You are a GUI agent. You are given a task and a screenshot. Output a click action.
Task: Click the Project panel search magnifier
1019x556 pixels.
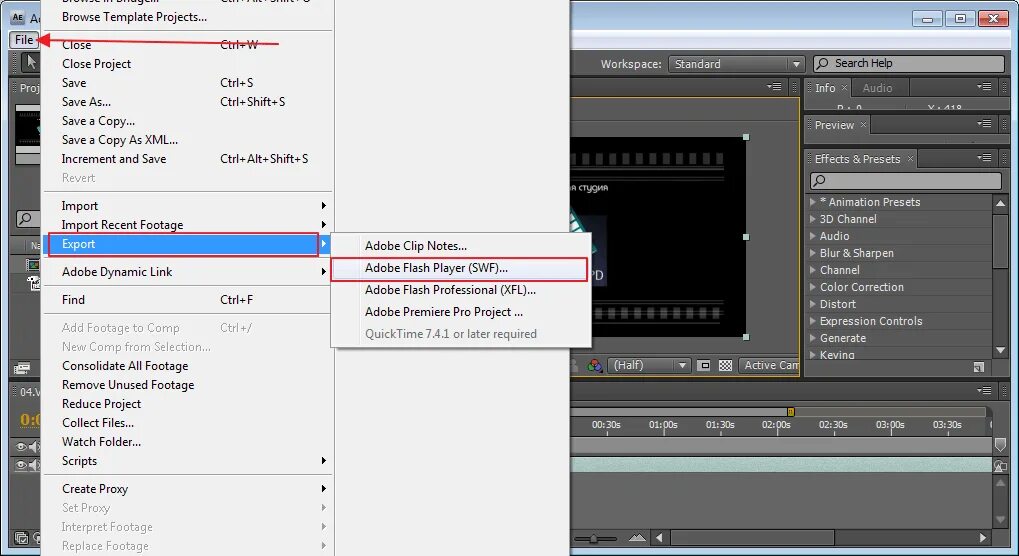click(x=25, y=219)
